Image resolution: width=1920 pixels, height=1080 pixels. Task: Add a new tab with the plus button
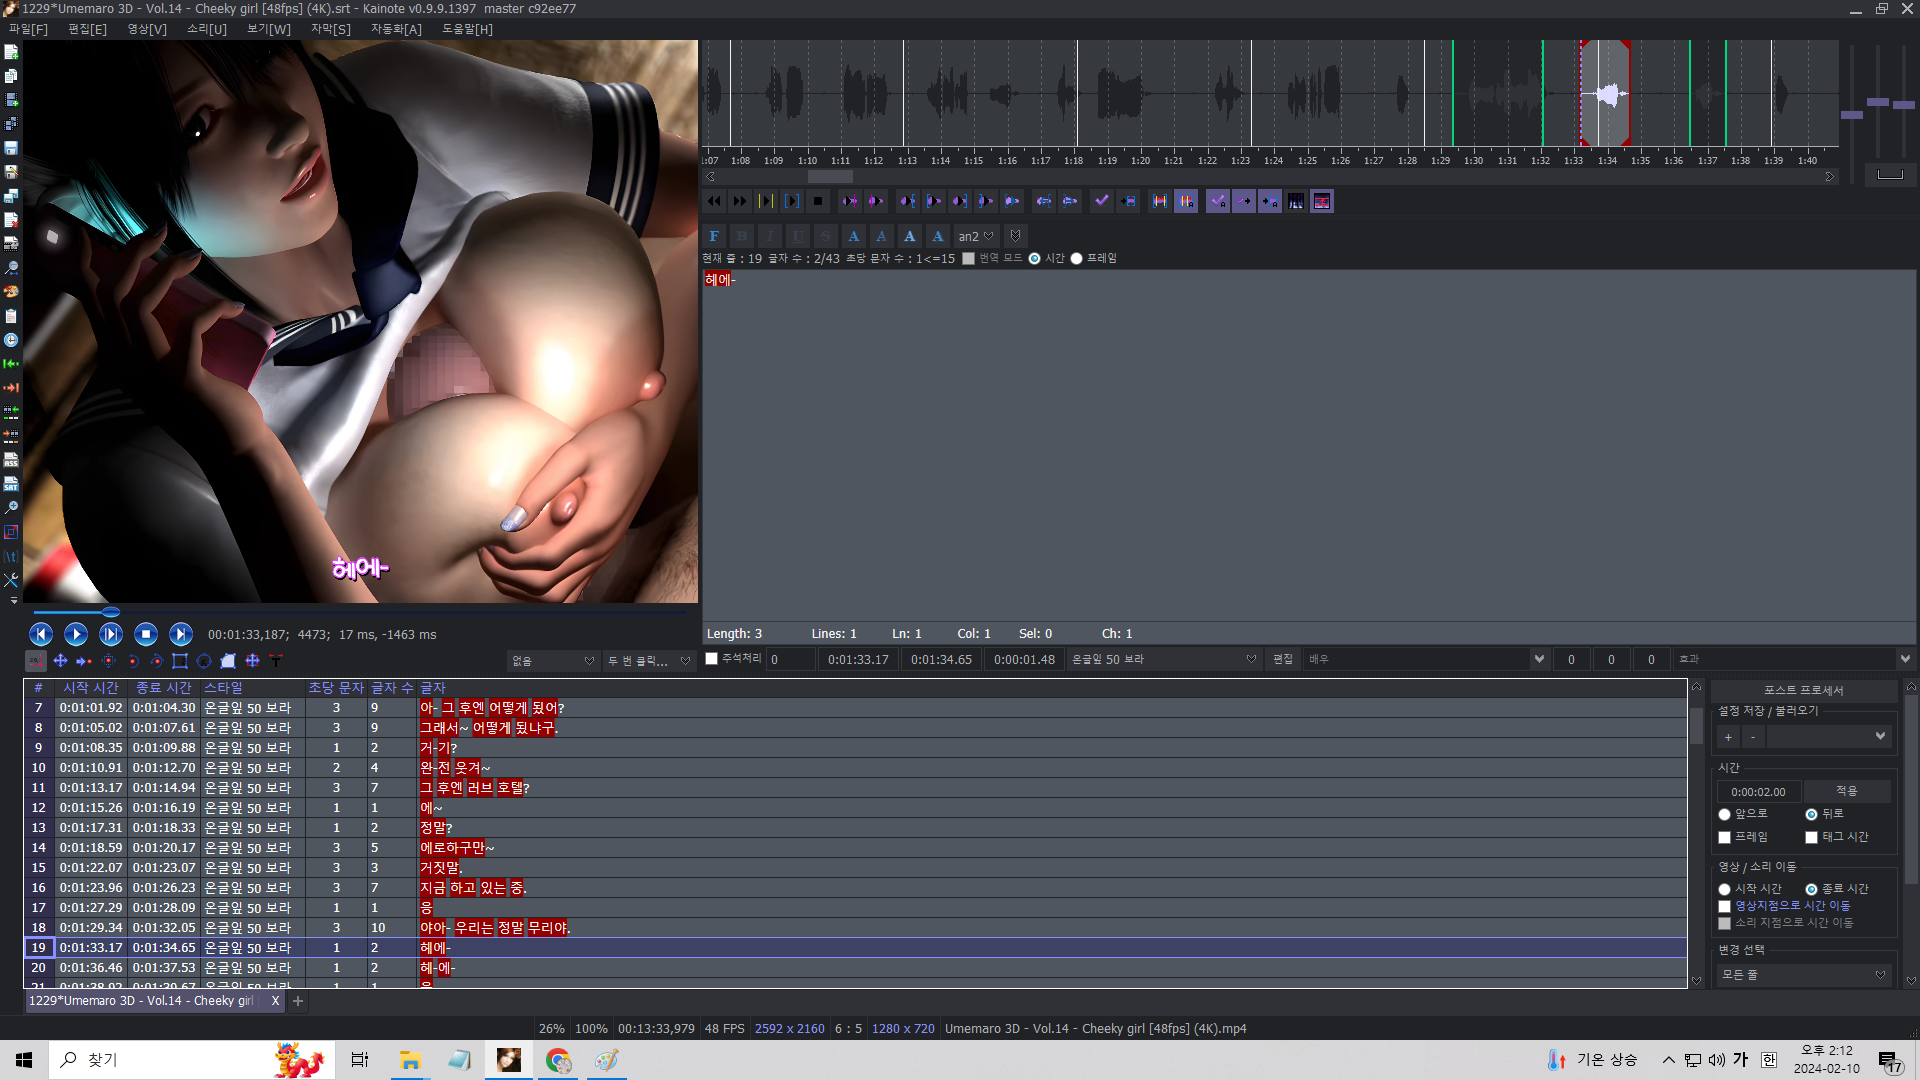click(x=297, y=1001)
